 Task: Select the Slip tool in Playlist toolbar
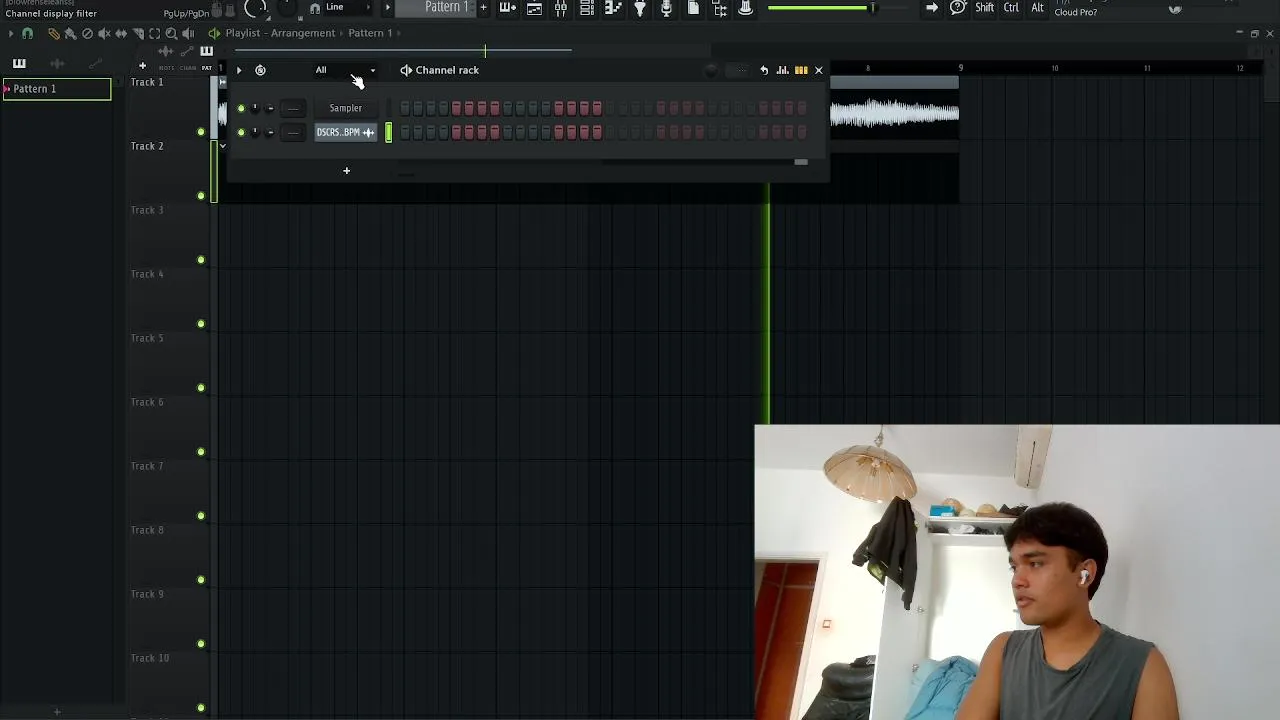[121, 33]
